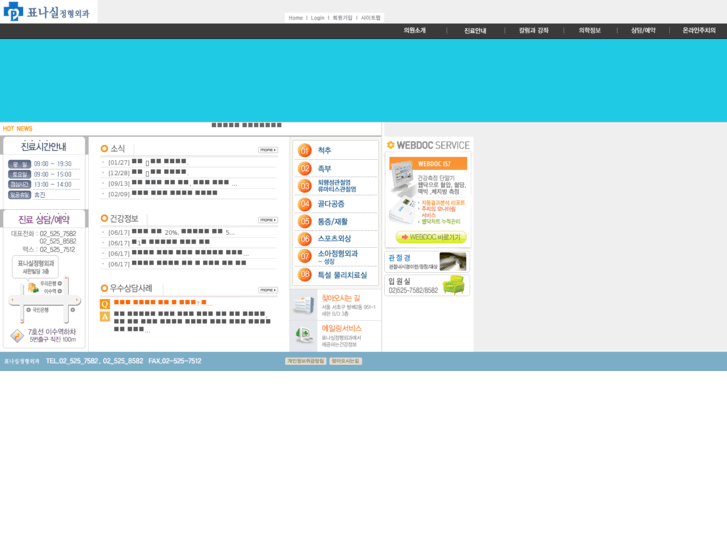Viewport: 727px width, 545px height.
Task: Click the 08 특설 물리치료실 icon
Action: [x=305, y=274]
